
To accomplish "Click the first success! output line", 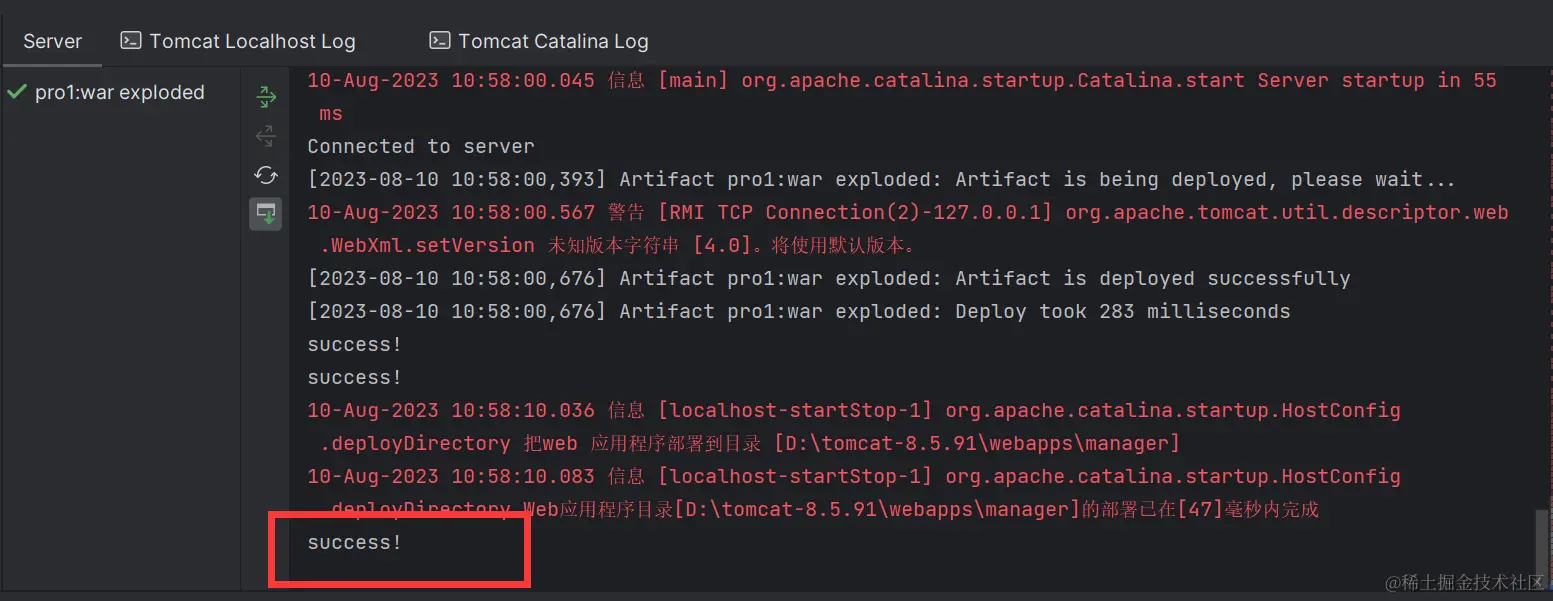I will [355, 344].
